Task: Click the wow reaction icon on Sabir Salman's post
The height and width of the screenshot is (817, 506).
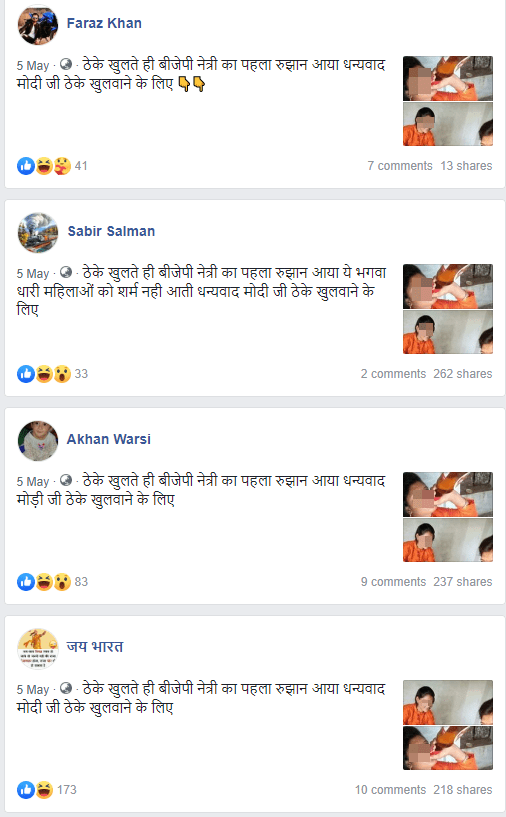Action: tap(62, 374)
